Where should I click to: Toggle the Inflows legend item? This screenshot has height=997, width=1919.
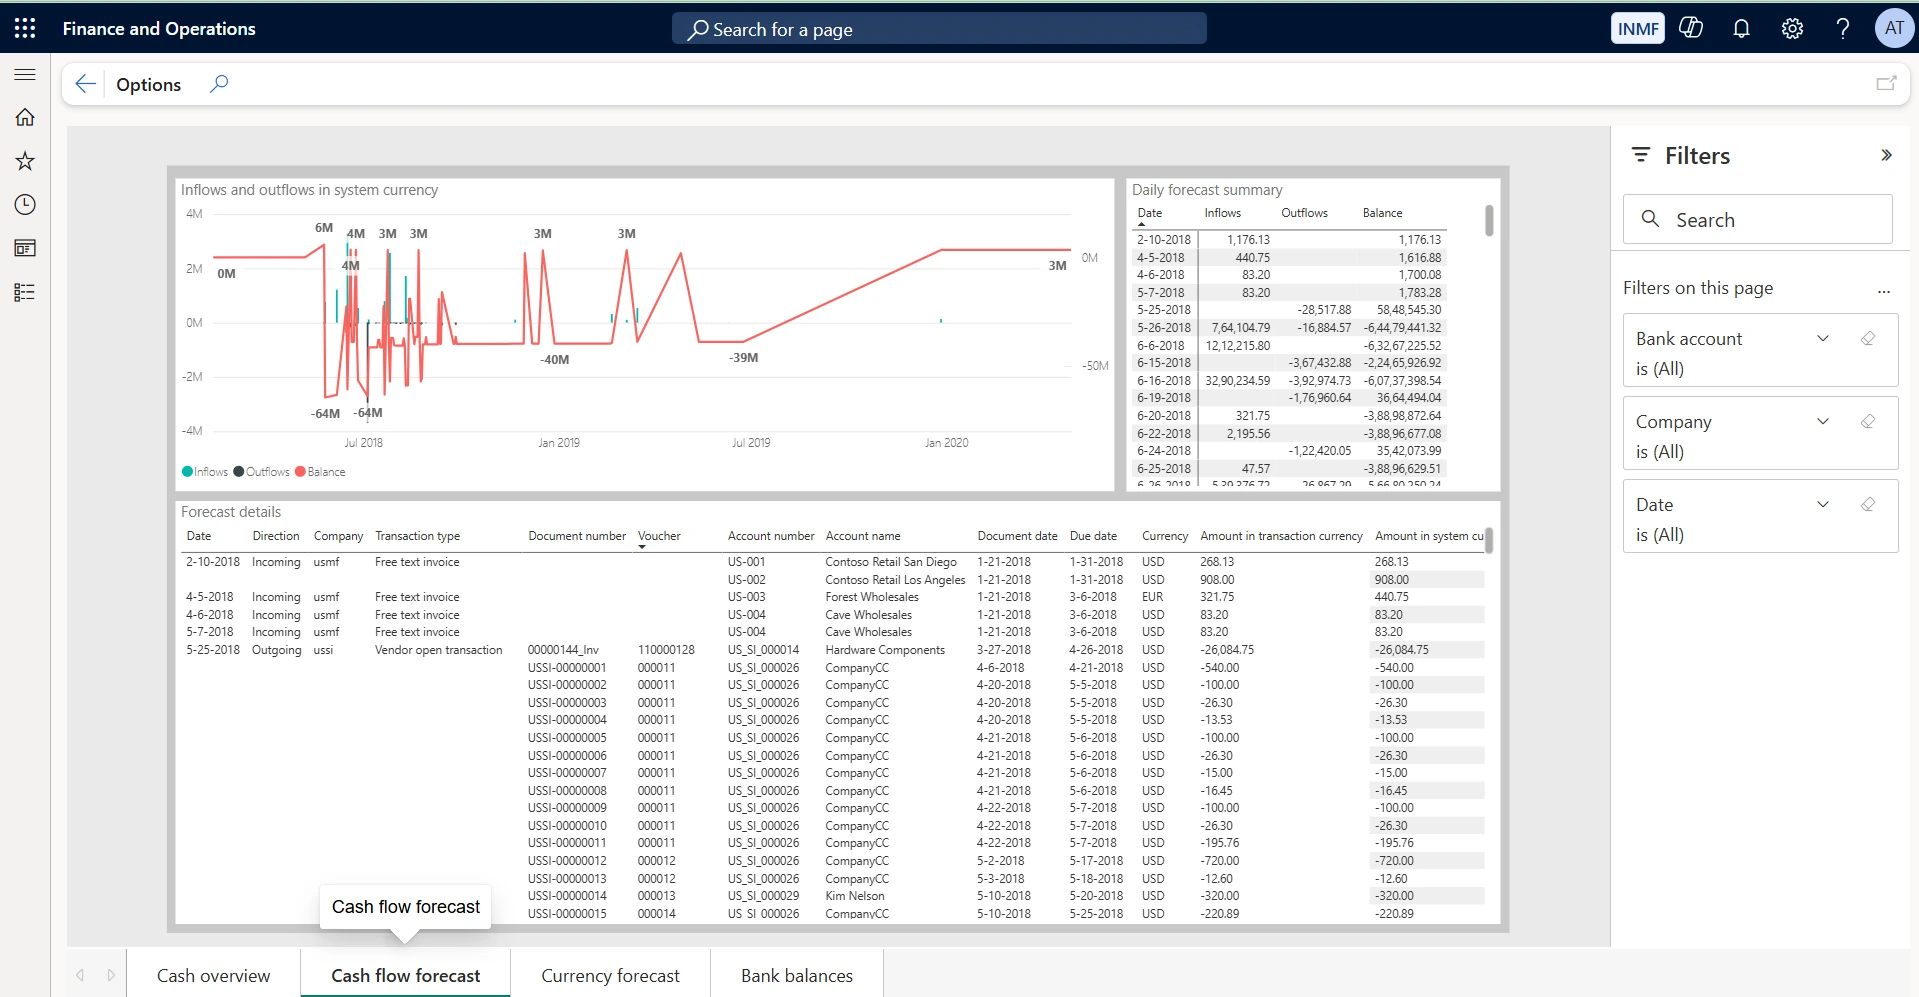pyautogui.click(x=205, y=472)
